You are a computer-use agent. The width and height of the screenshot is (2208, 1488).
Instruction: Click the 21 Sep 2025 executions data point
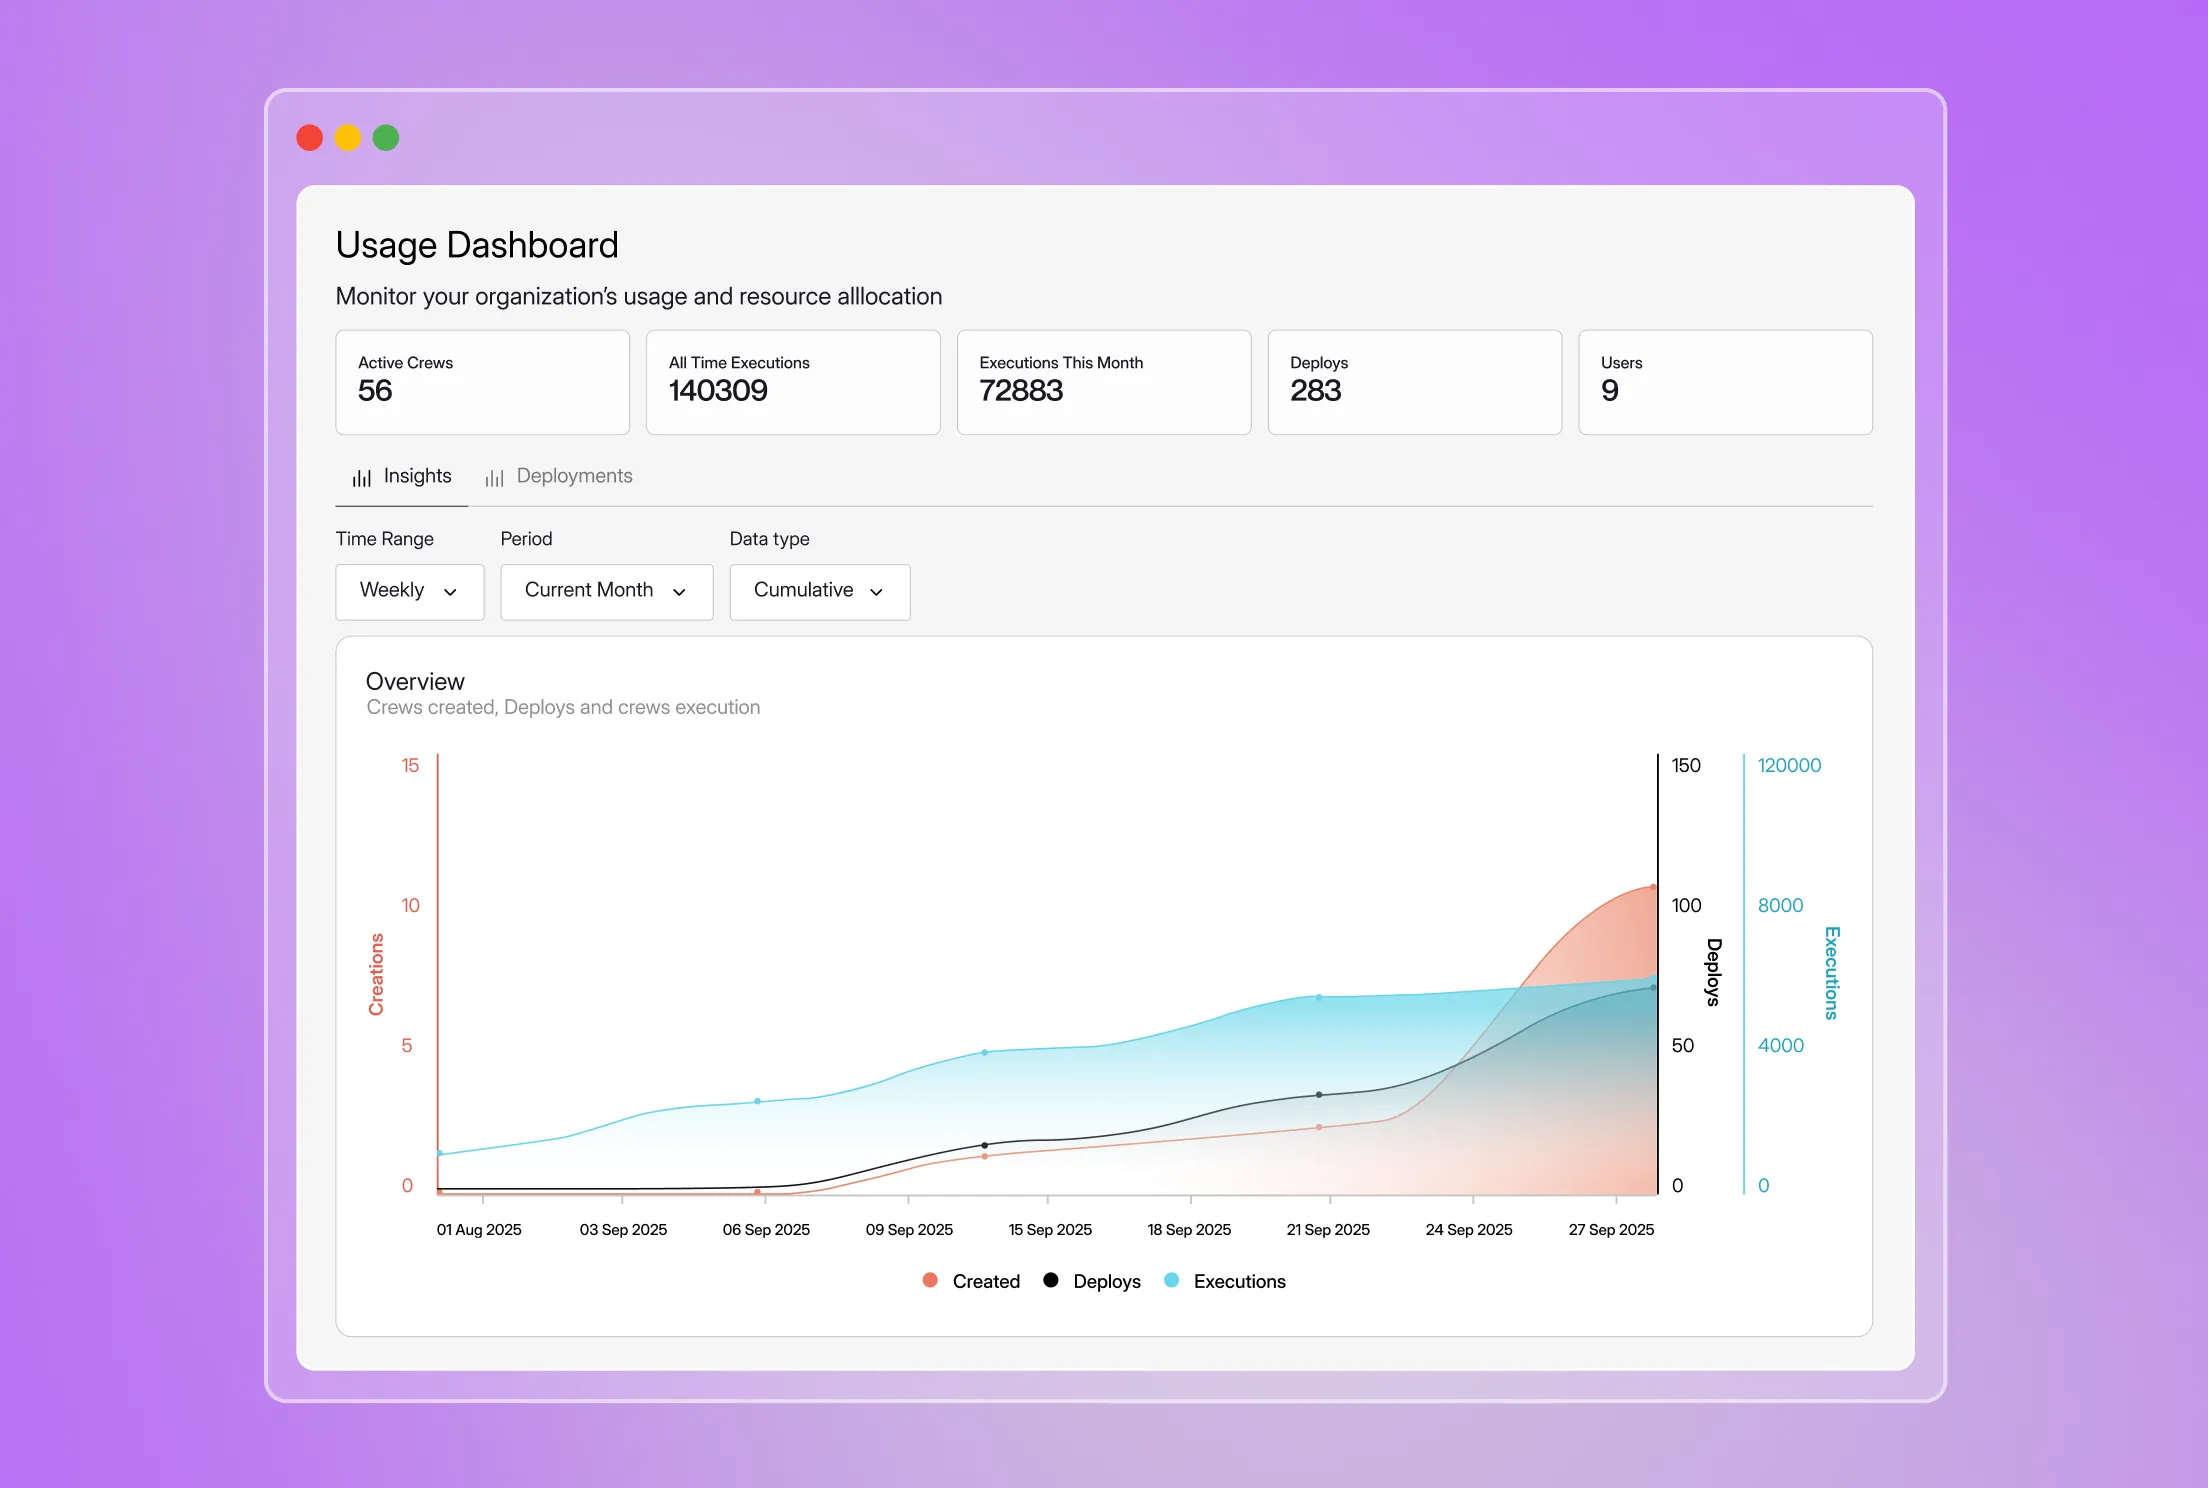pos(1319,997)
